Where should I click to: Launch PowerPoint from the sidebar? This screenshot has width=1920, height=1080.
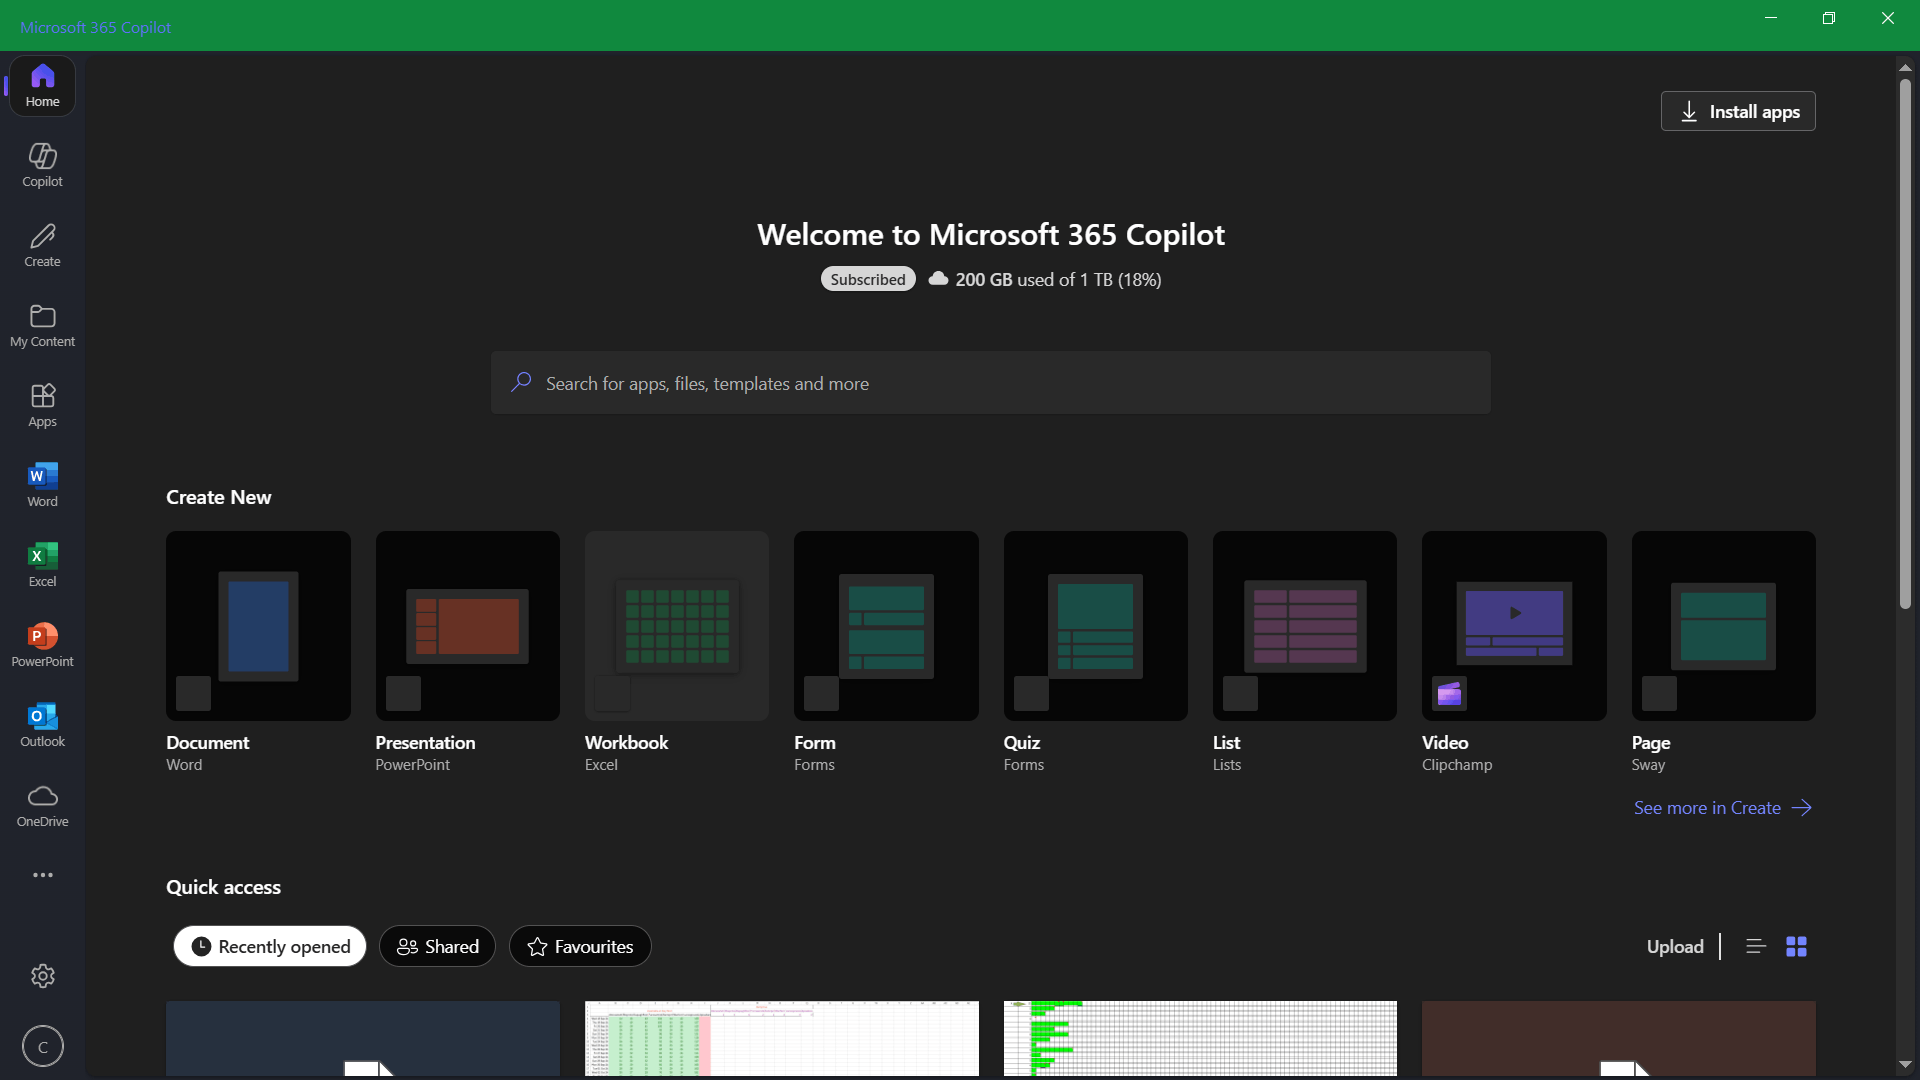point(42,646)
